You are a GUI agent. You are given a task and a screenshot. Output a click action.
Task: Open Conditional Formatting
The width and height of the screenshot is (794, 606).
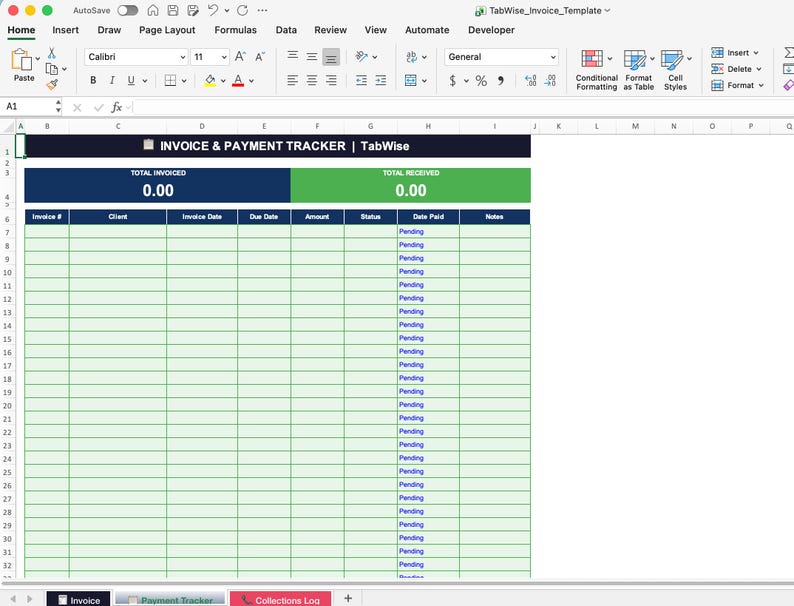[x=597, y=70]
